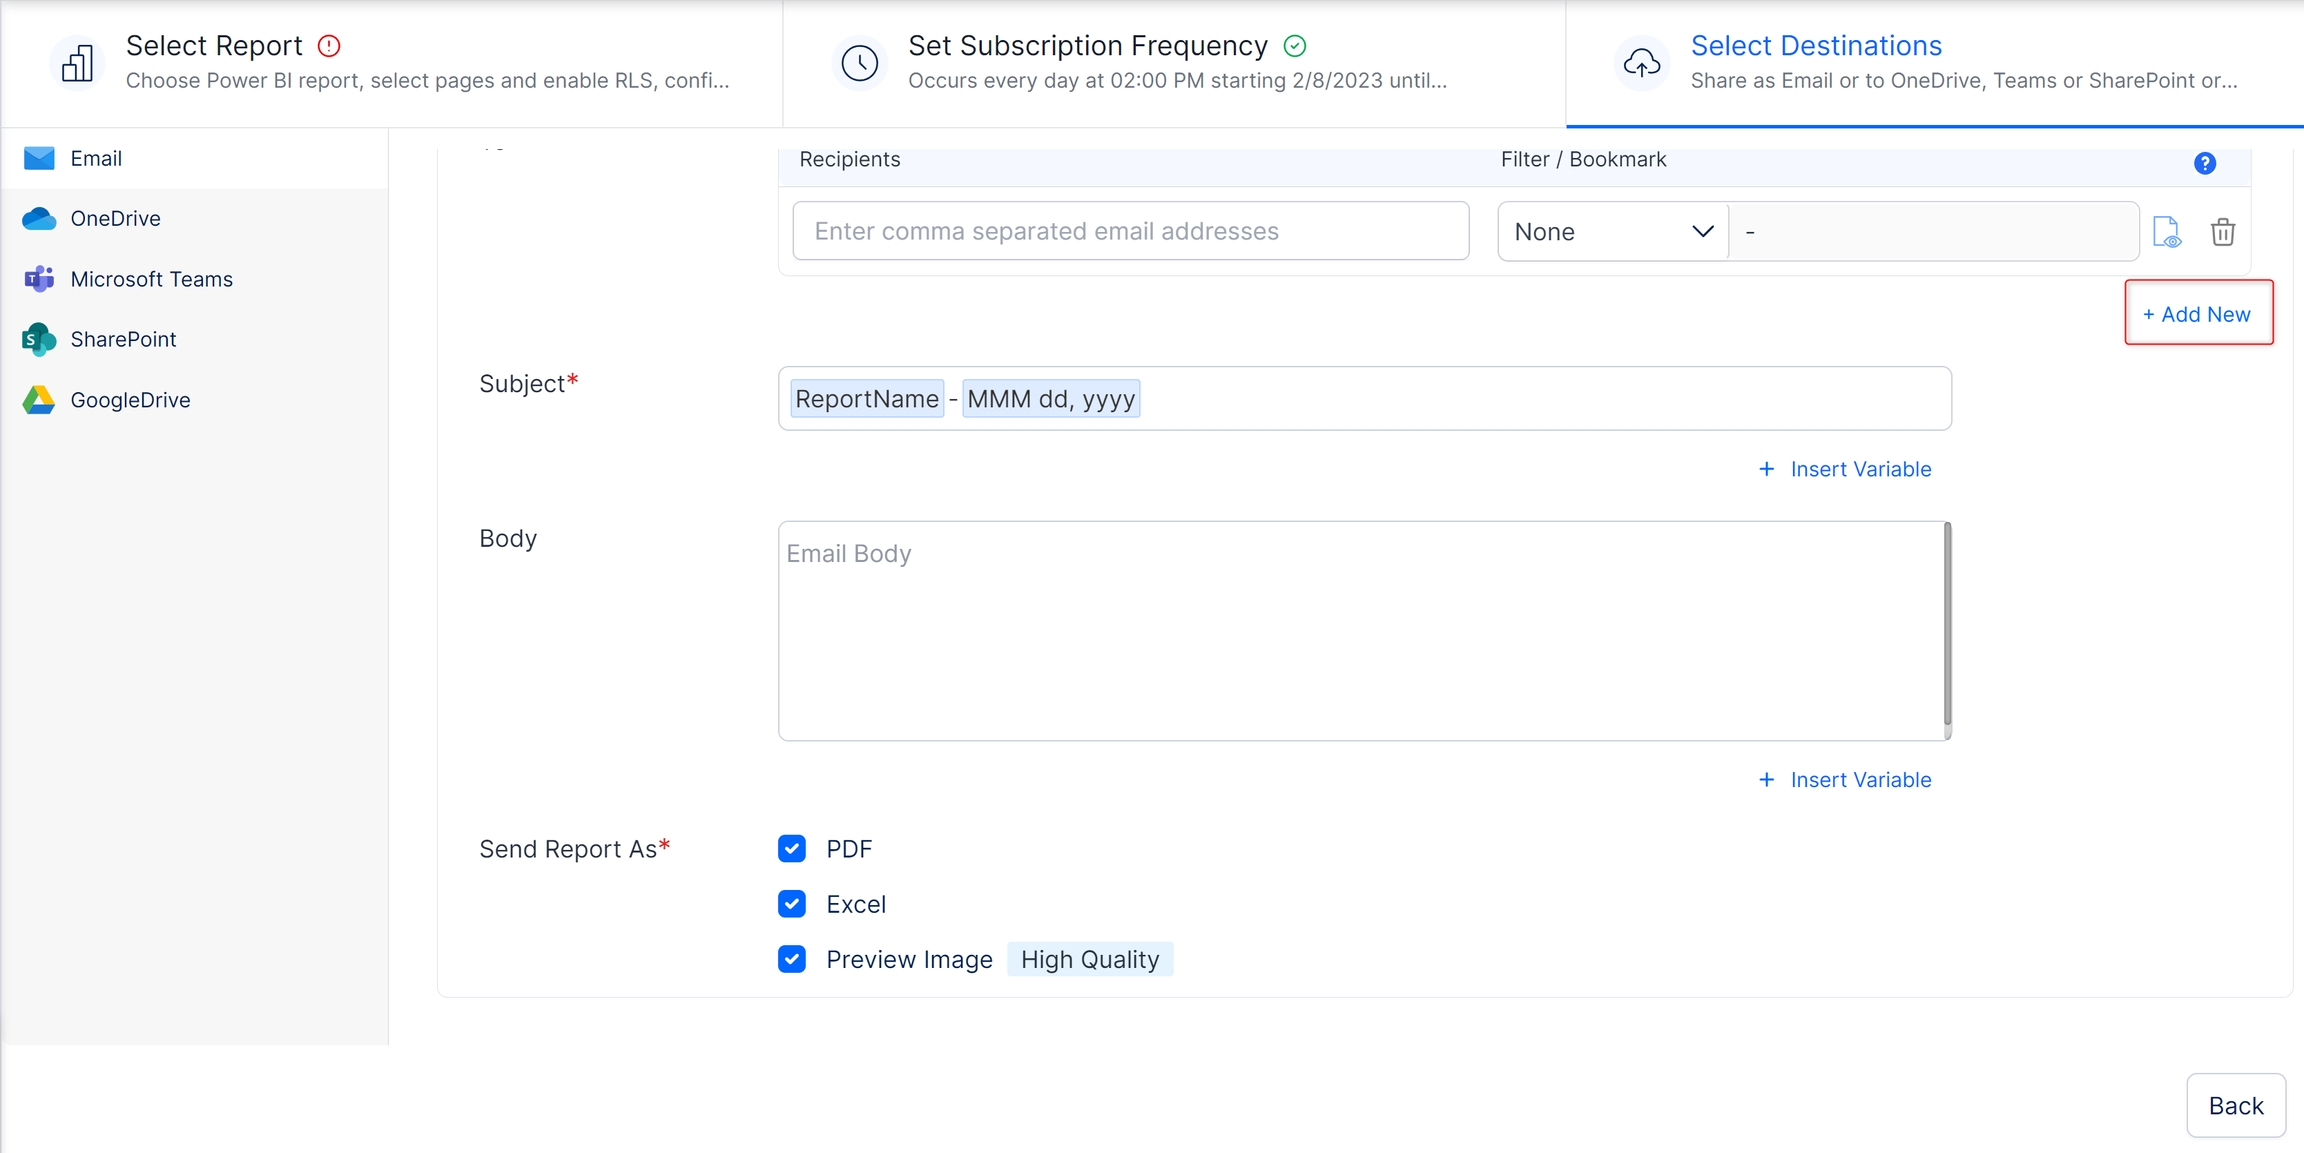Click the GoogleDrive triangle icon

pyautogui.click(x=39, y=400)
